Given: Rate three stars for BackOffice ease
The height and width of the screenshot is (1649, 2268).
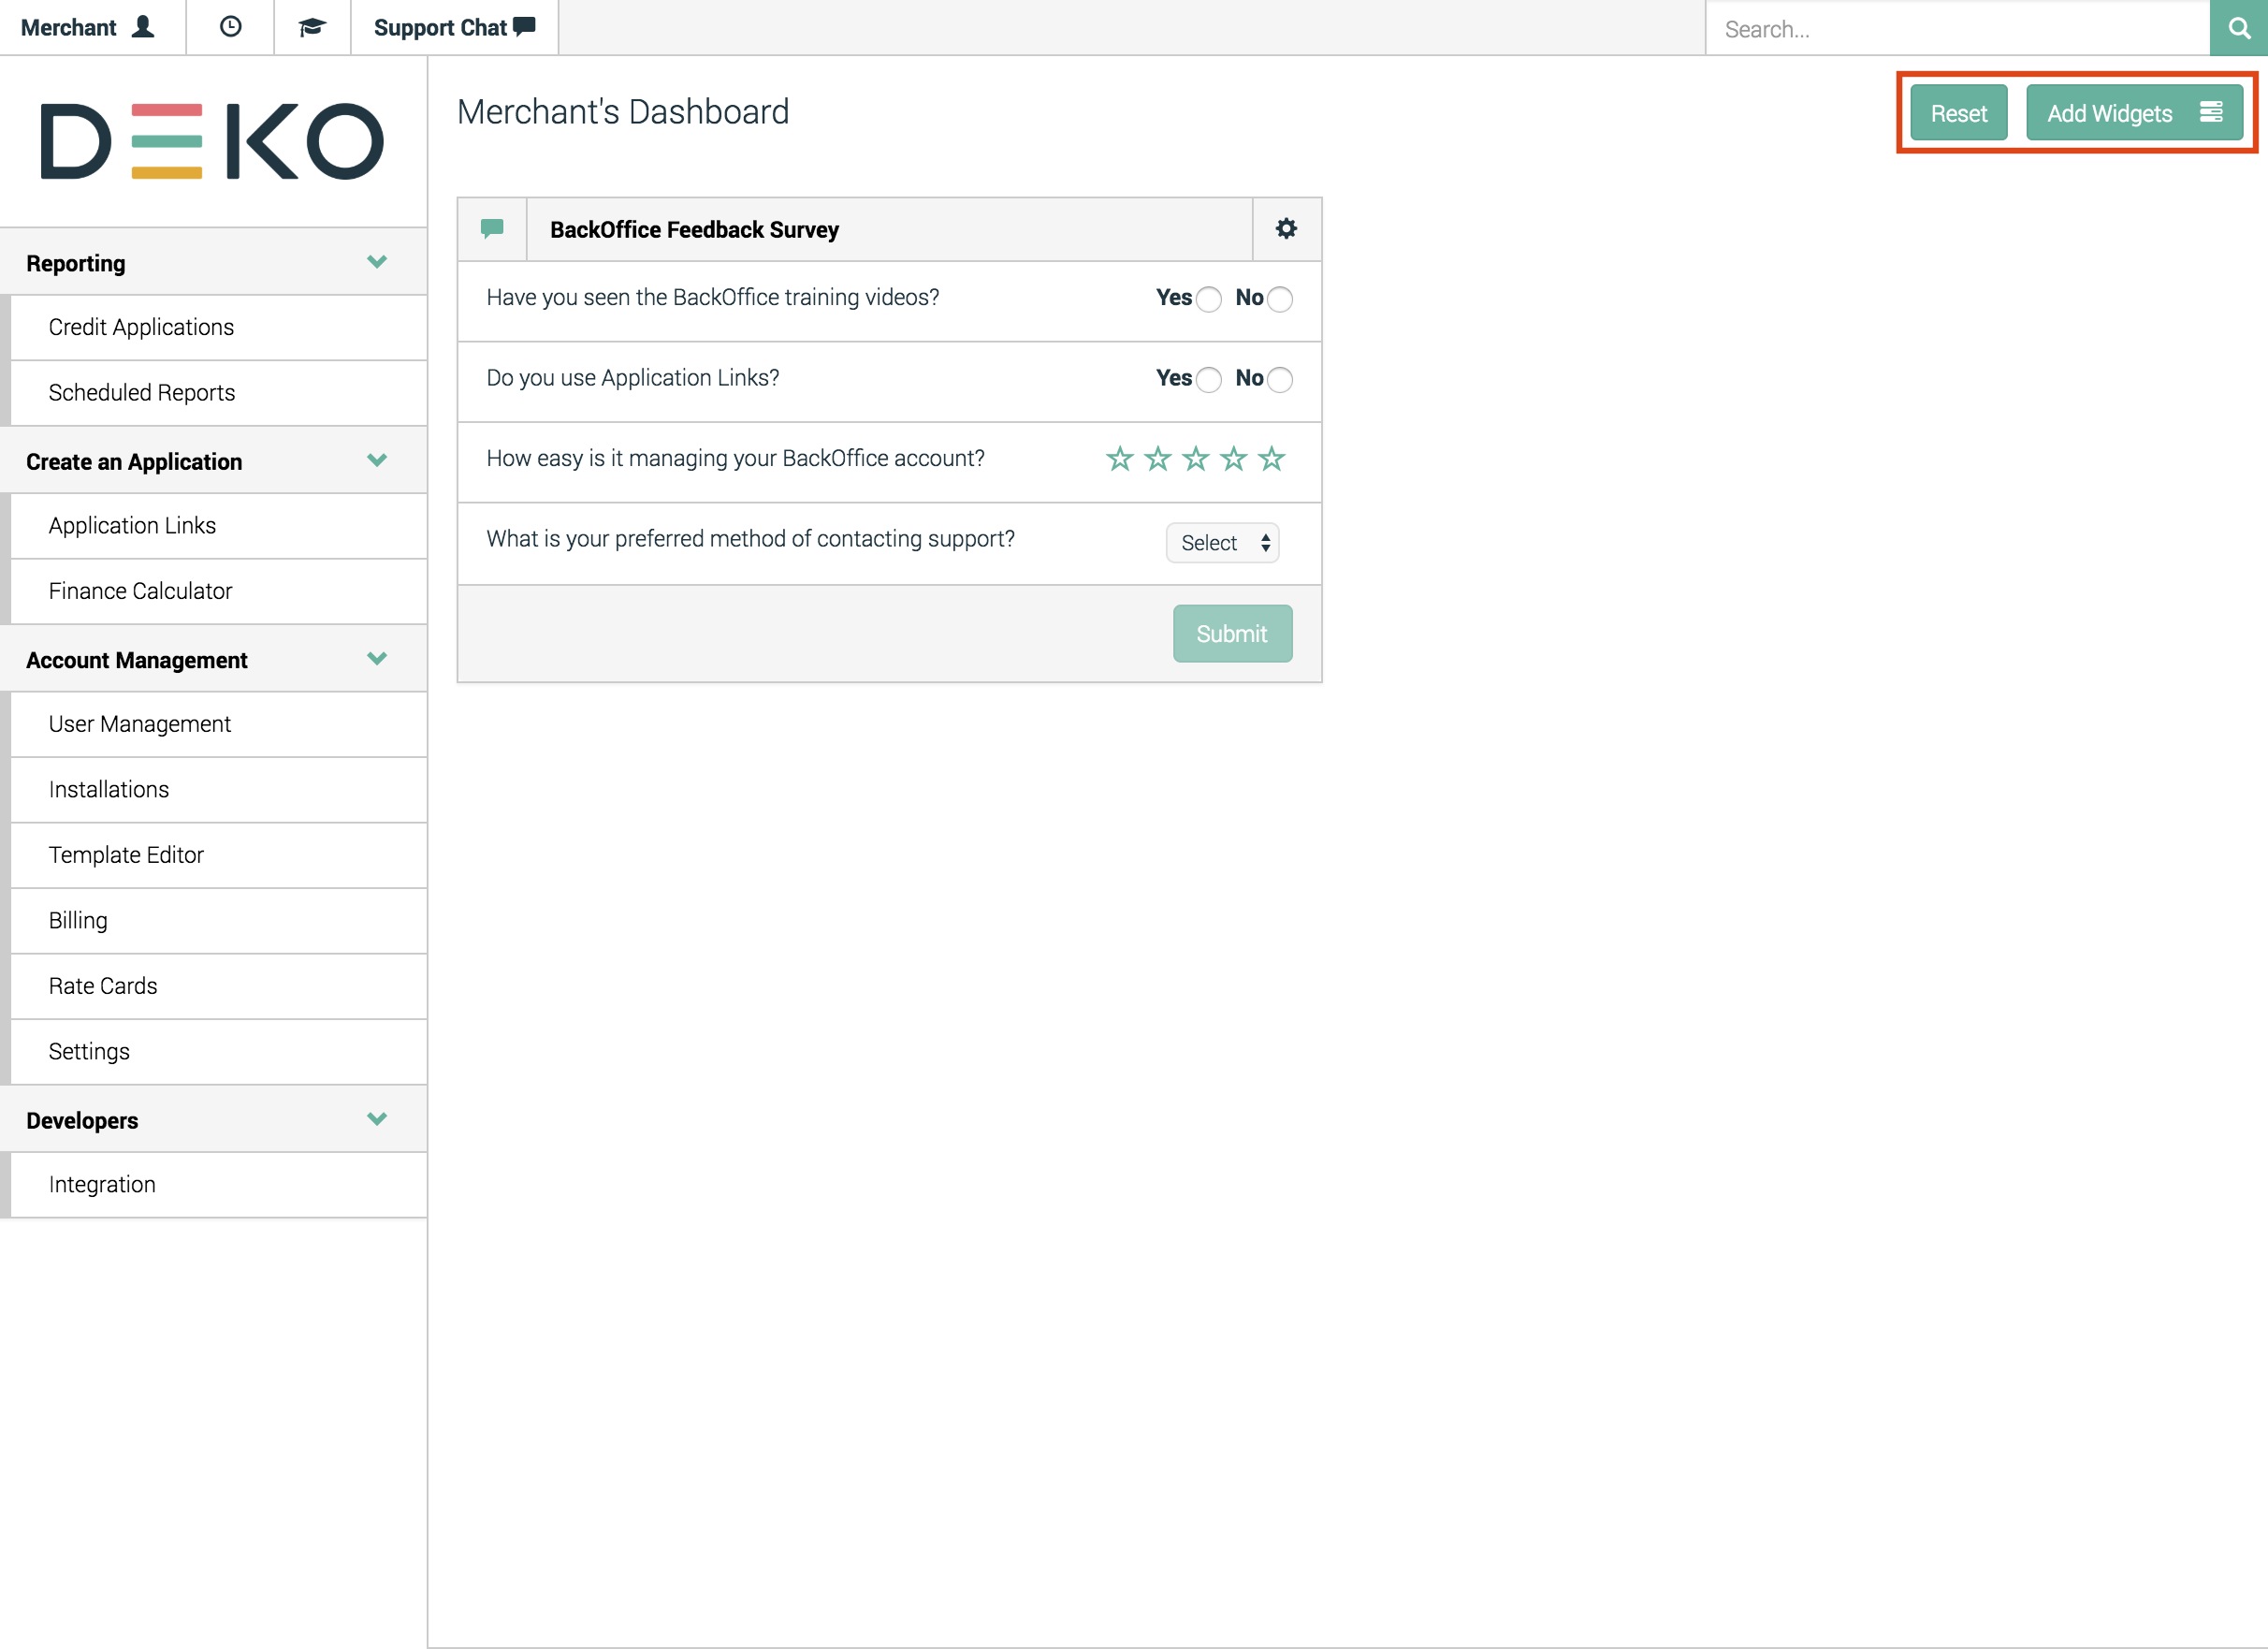Looking at the screenshot, I should pyautogui.click(x=1195, y=459).
